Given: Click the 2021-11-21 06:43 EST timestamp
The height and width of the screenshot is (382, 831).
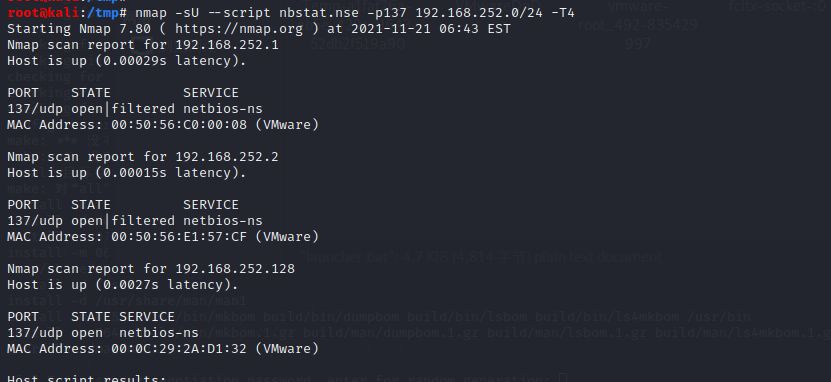Looking at the screenshot, I should pos(431,29).
